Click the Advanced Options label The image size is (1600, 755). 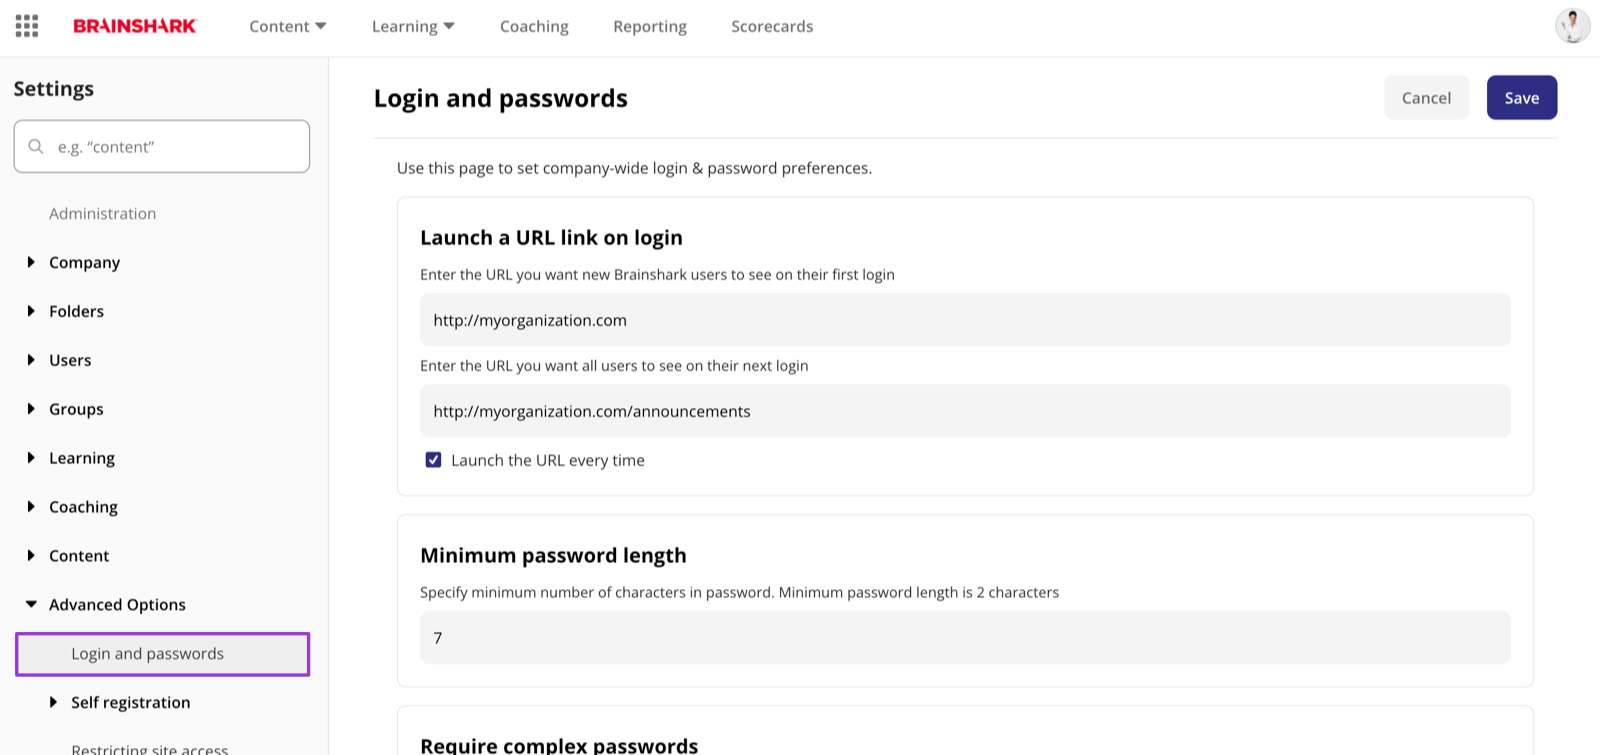pos(118,604)
